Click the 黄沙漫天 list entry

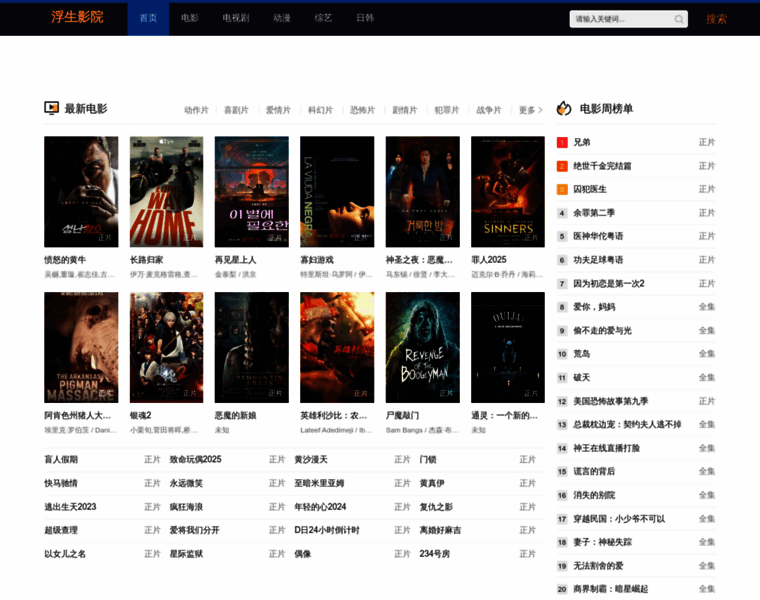(x=311, y=459)
